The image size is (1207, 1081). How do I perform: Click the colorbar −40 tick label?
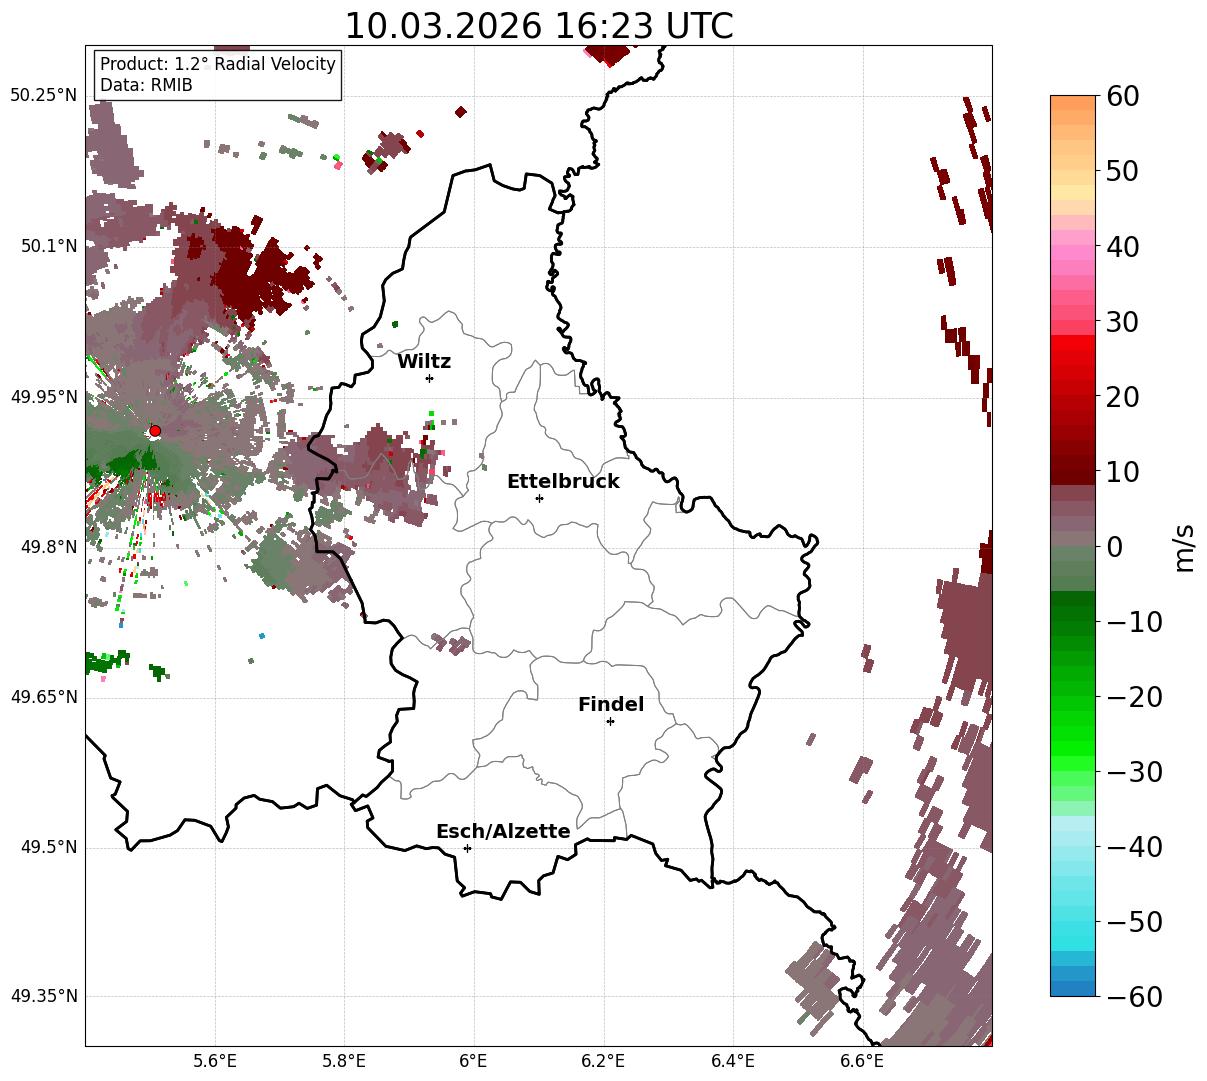1133,846
